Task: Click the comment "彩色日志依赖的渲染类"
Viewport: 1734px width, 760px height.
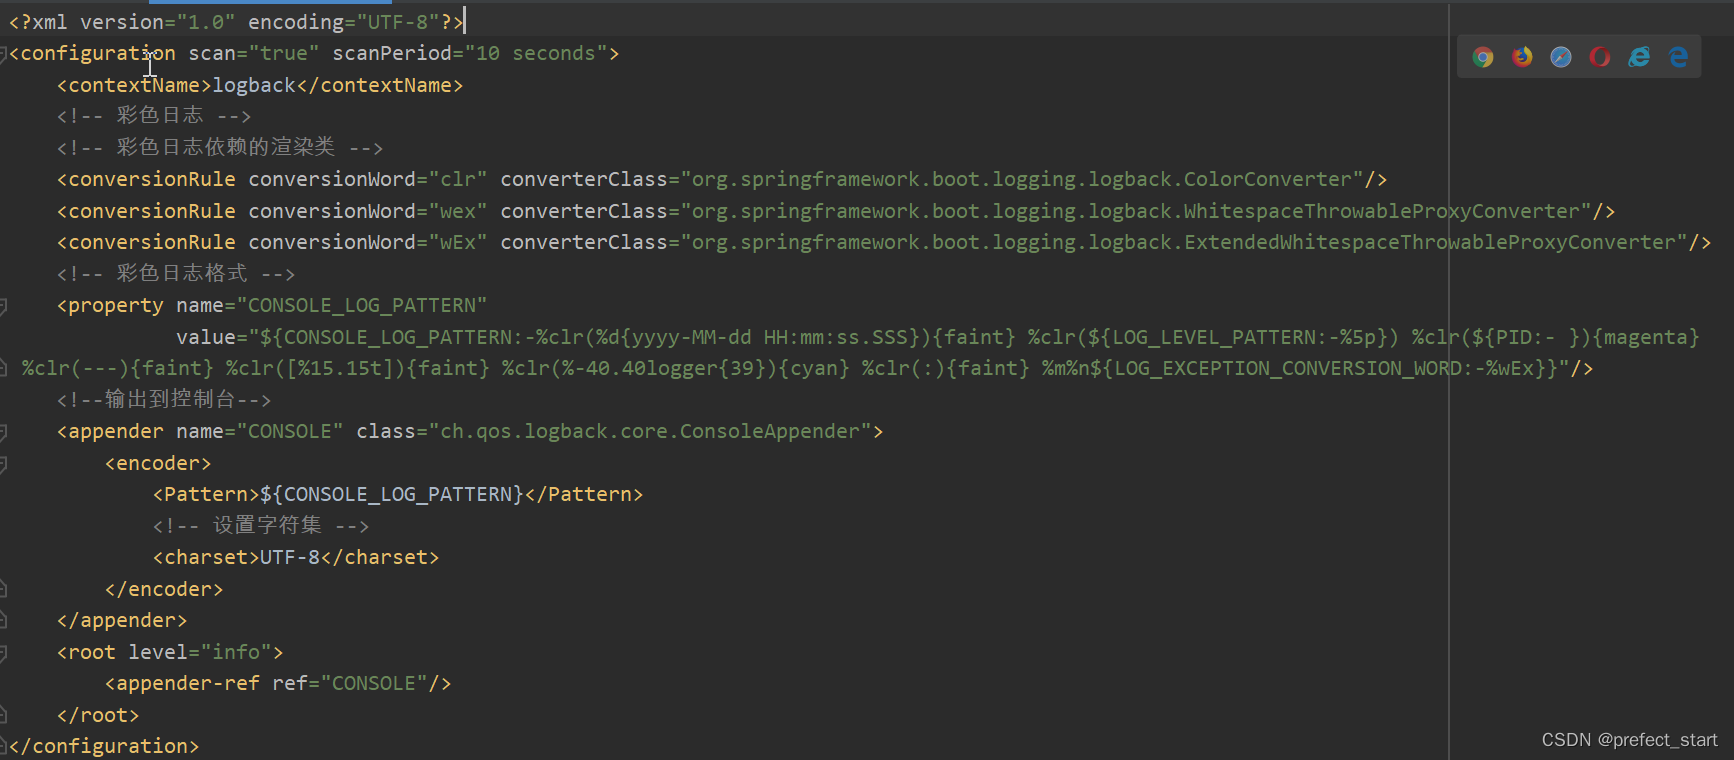Action: click(220, 148)
